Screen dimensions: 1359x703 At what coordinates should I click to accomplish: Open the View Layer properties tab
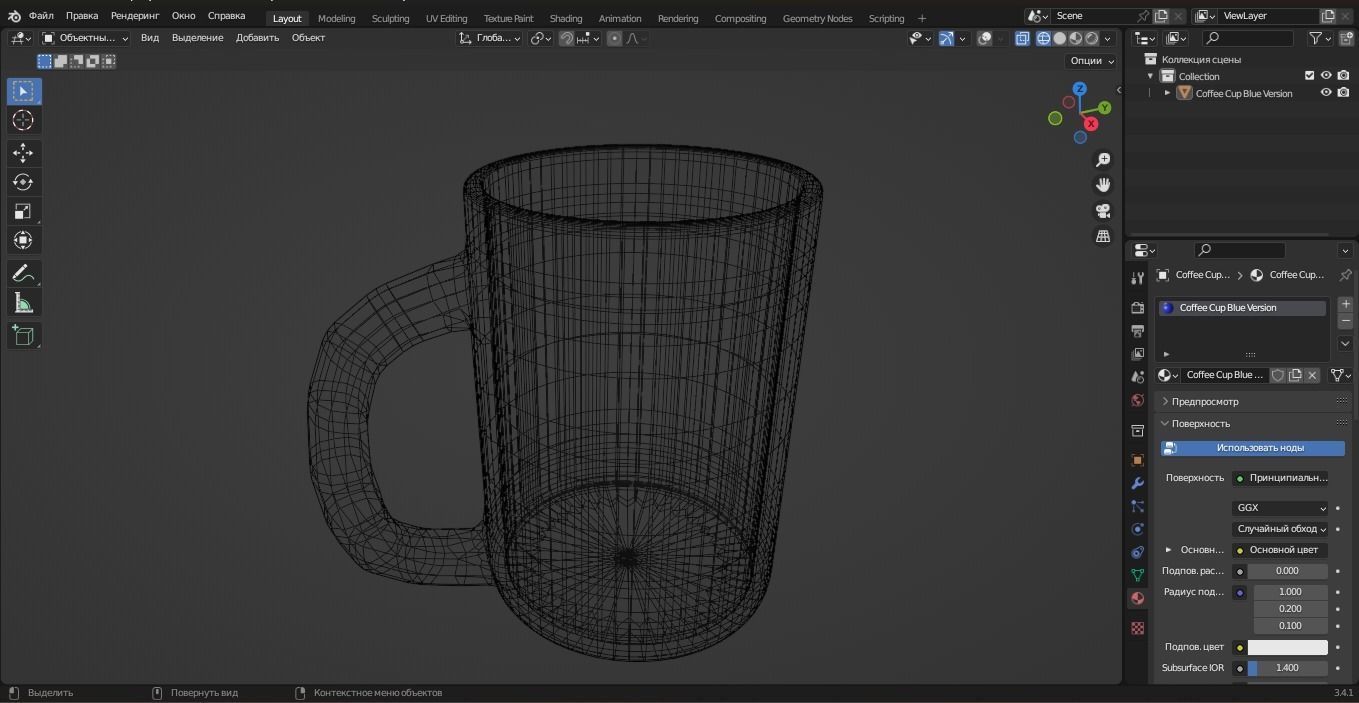coord(1137,353)
